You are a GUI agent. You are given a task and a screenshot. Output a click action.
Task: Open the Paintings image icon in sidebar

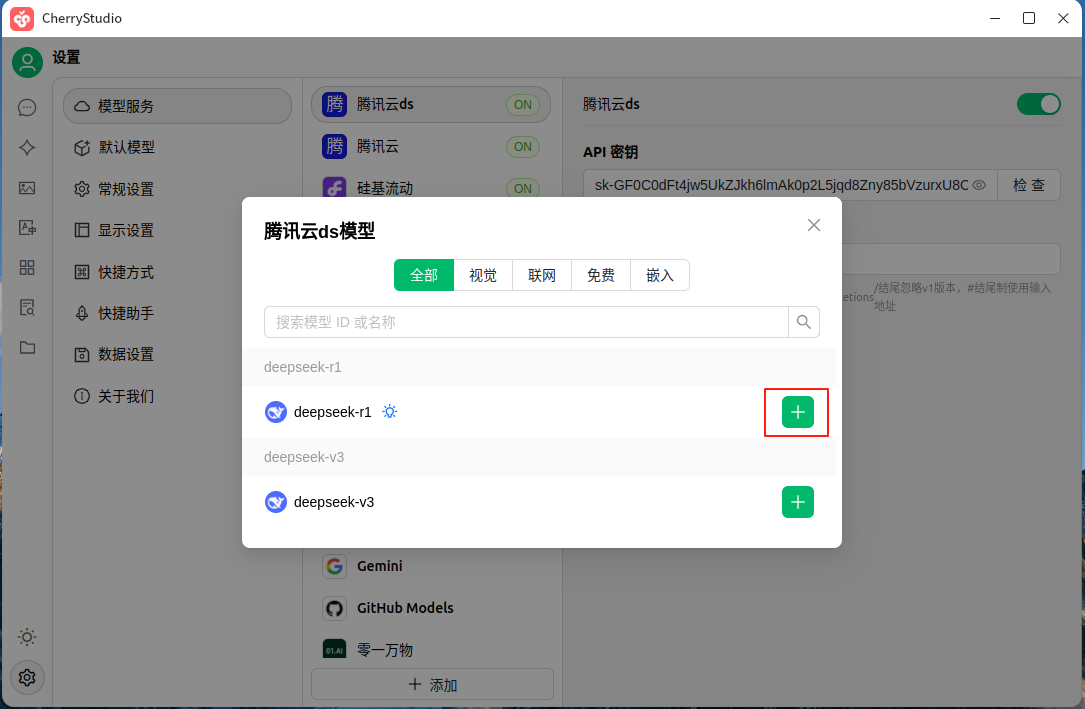(27, 188)
